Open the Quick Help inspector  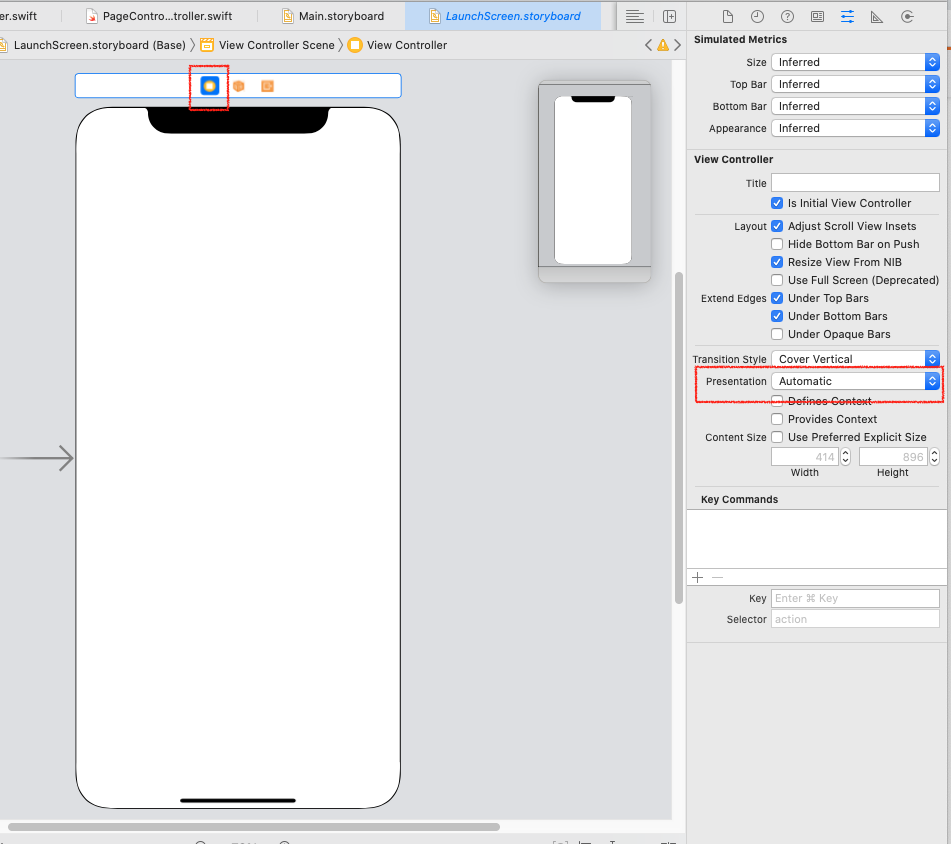[x=787, y=17]
